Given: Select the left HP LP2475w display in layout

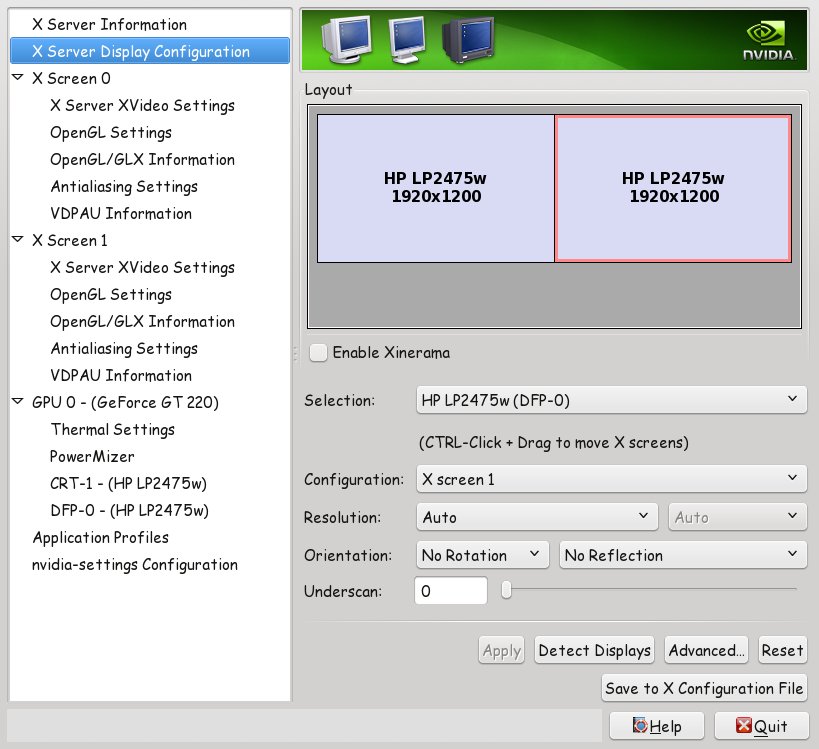Looking at the screenshot, I should [x=435, y=188].
